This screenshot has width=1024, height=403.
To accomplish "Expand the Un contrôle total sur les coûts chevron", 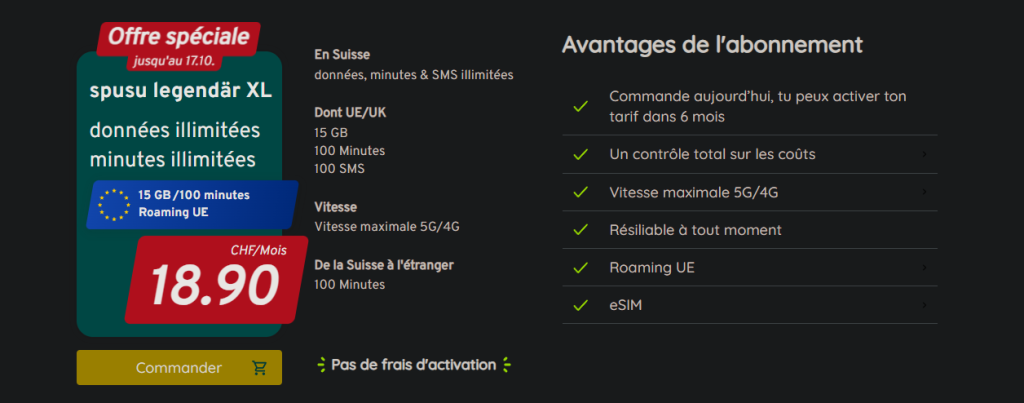I will pos(925,155).
